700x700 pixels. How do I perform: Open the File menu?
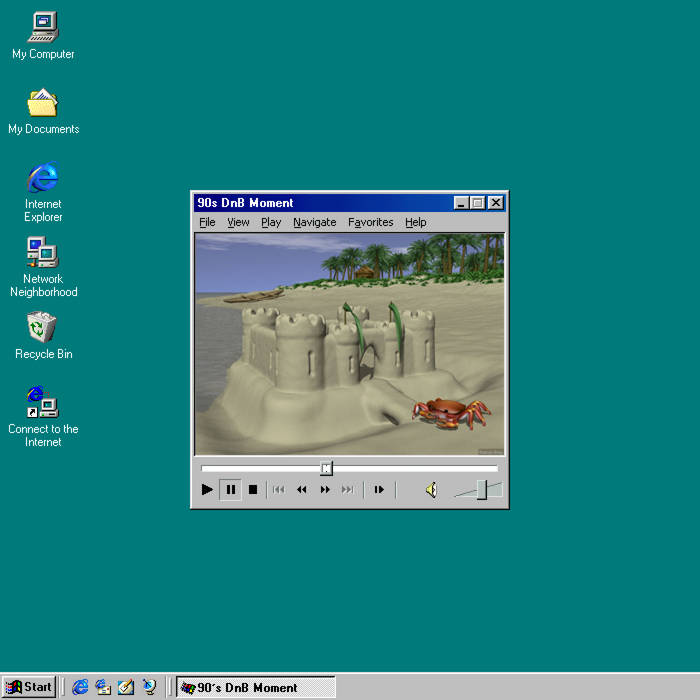click(207, 222)
